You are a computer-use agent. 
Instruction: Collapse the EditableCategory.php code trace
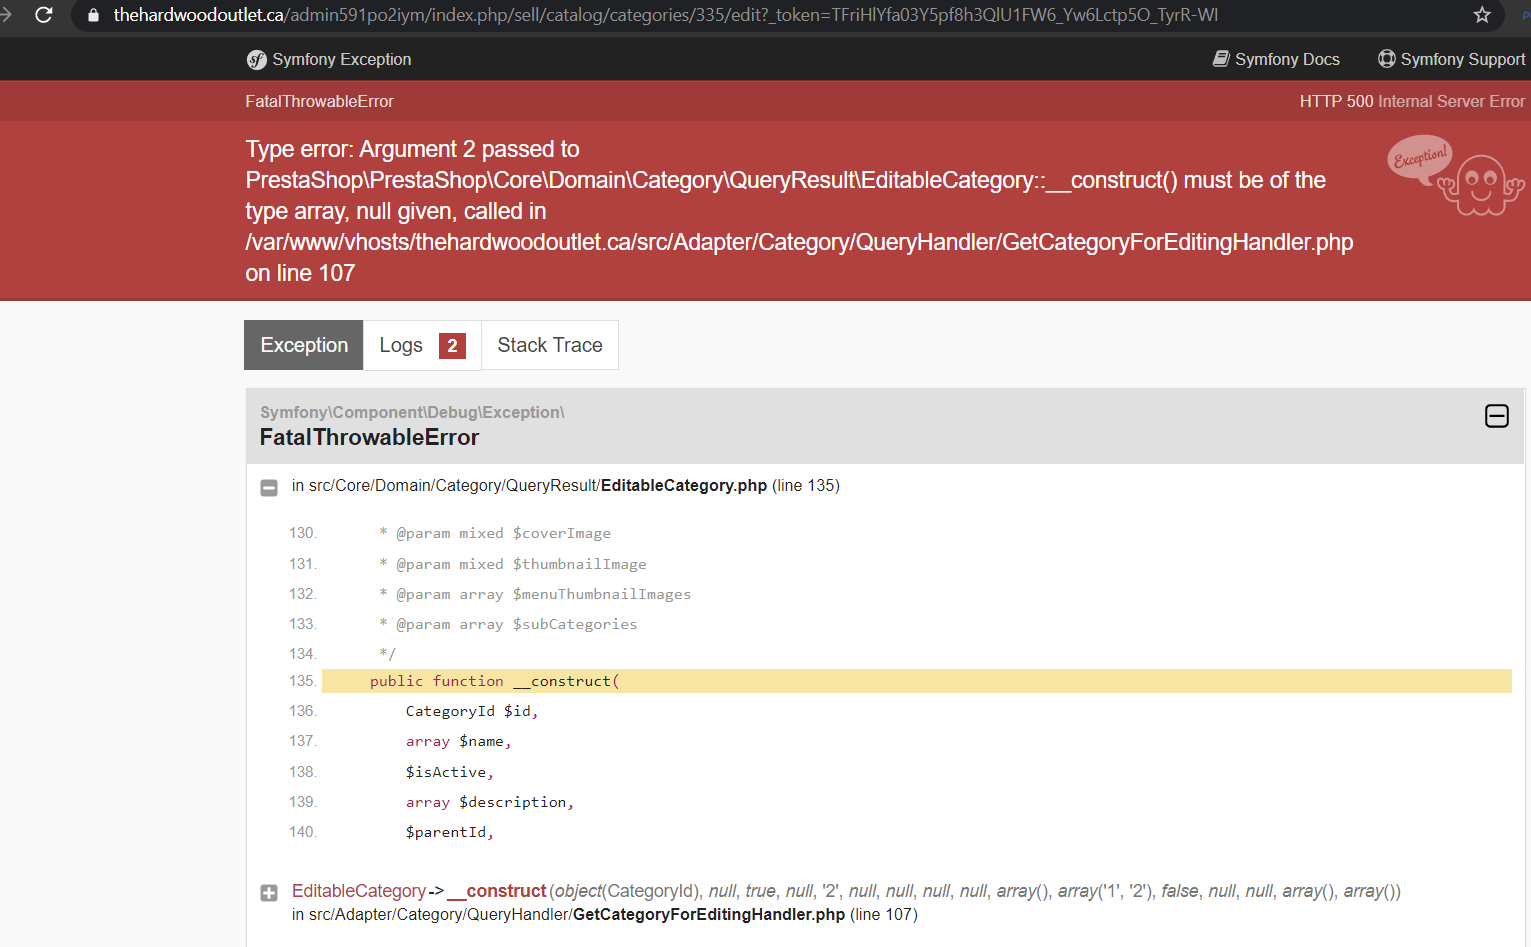pos(269,488)
